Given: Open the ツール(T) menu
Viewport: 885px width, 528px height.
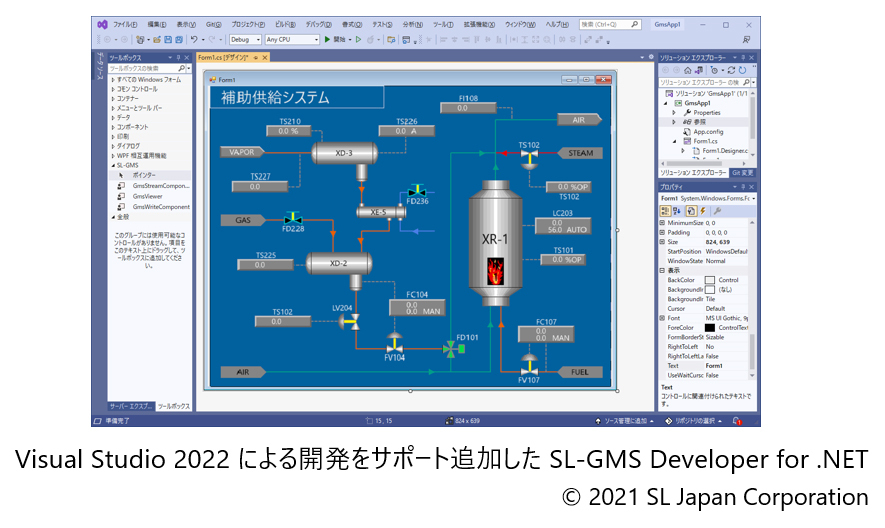Looking at the screenshot, I should tap(443, 24).
